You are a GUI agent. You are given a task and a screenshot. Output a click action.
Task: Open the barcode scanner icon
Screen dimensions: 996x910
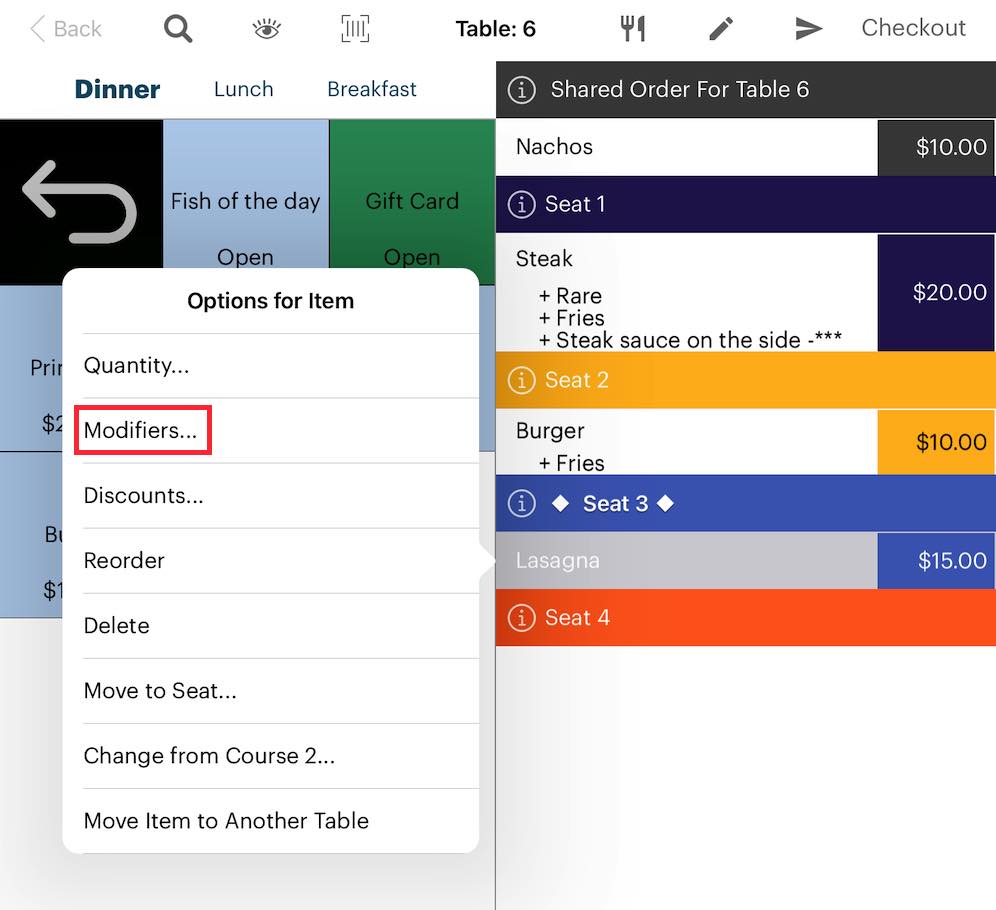pos(355,29)
